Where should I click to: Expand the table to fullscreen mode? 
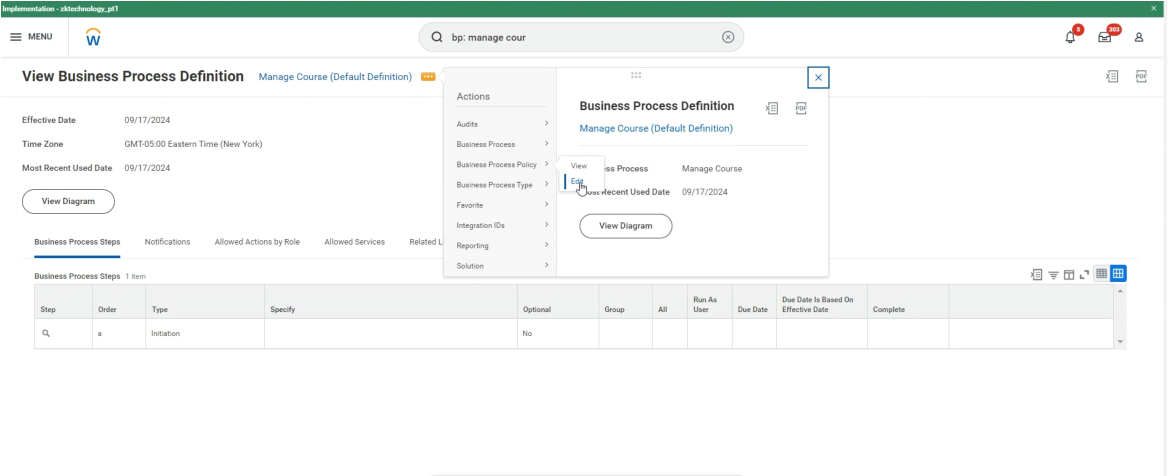pos(1084,274)
